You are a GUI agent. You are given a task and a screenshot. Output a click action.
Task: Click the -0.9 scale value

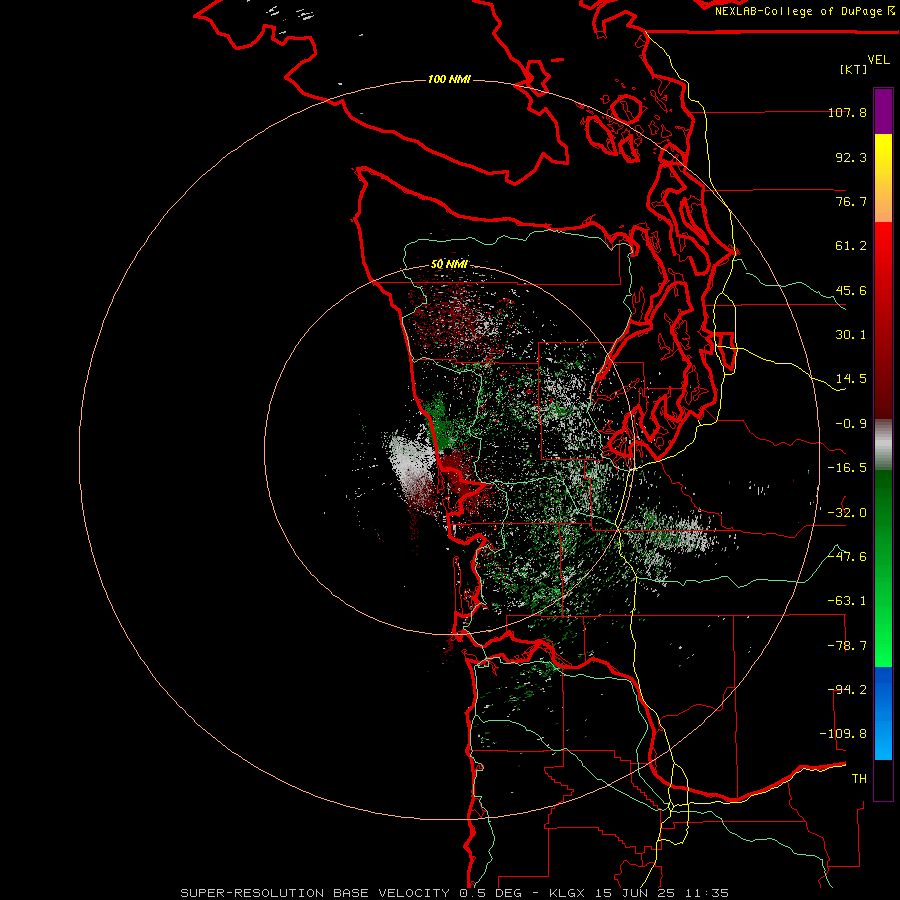tap(851, 424)
